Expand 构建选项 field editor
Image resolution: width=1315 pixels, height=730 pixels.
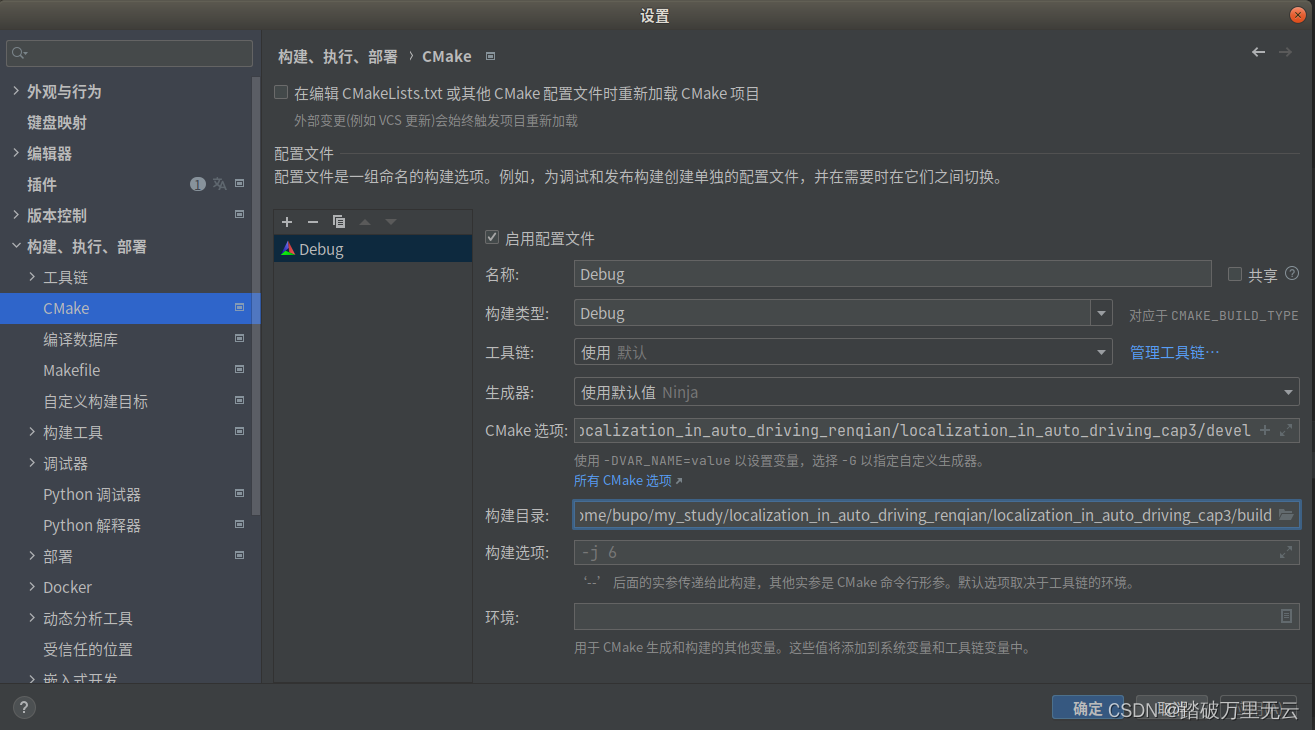[1286, 552]
